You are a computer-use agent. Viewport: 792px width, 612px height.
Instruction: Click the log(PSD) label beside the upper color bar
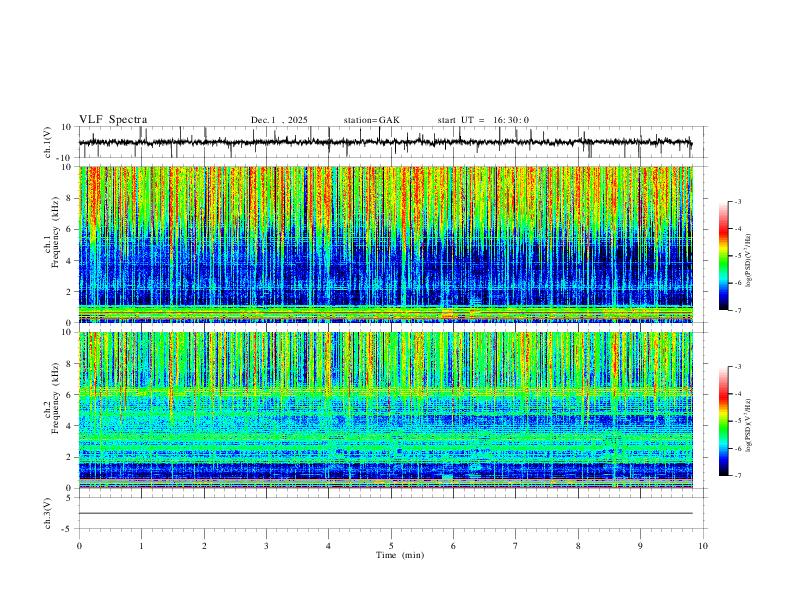[748, 261]
